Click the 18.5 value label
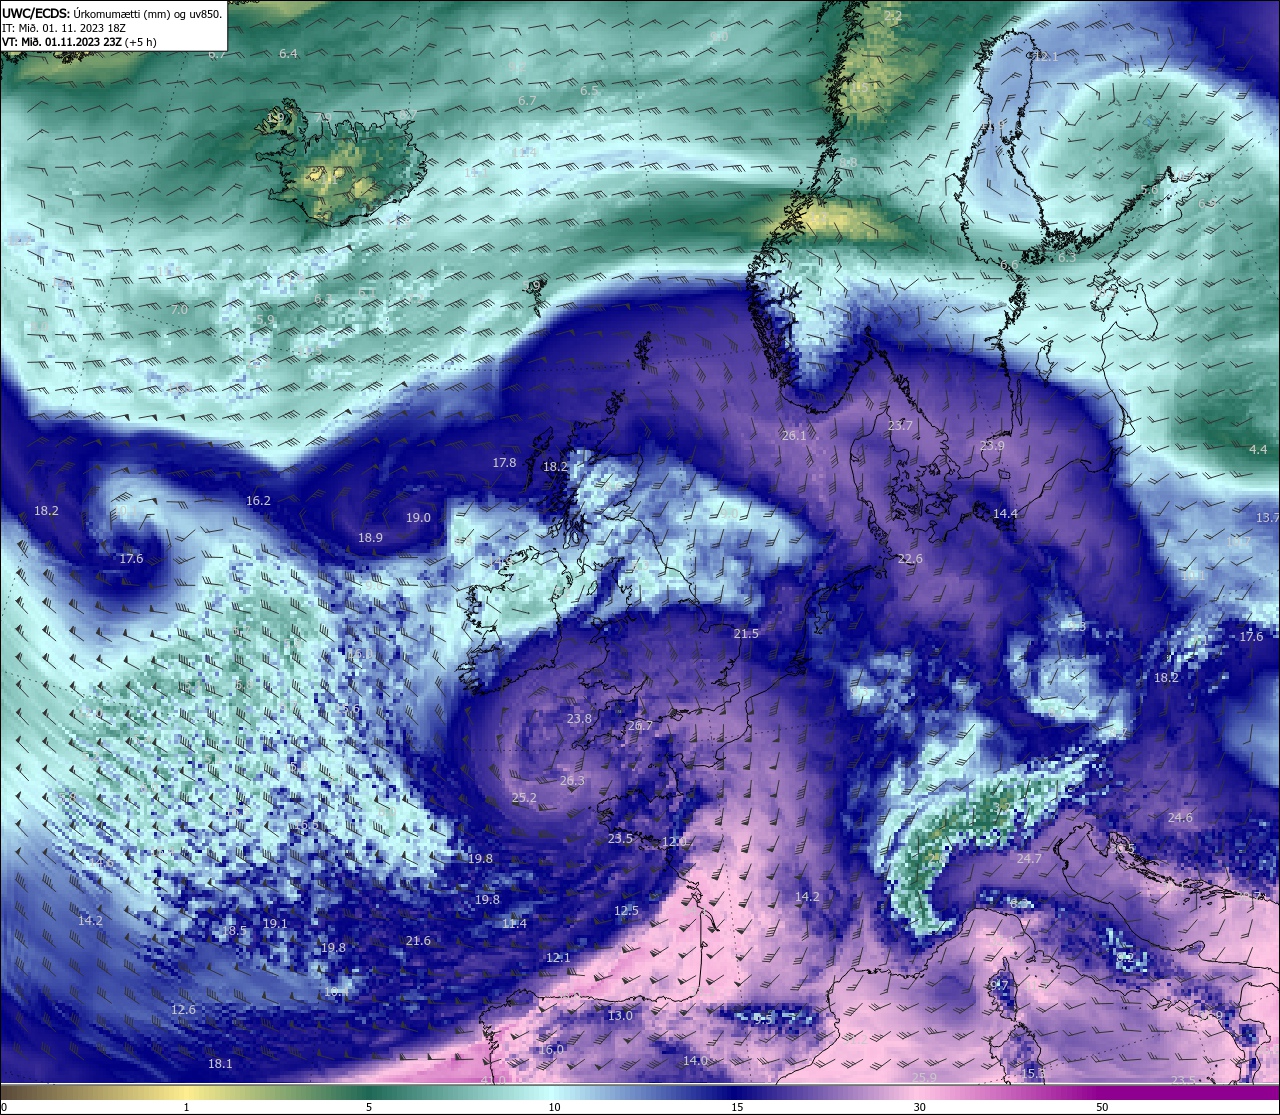 (x=233, y=930)
